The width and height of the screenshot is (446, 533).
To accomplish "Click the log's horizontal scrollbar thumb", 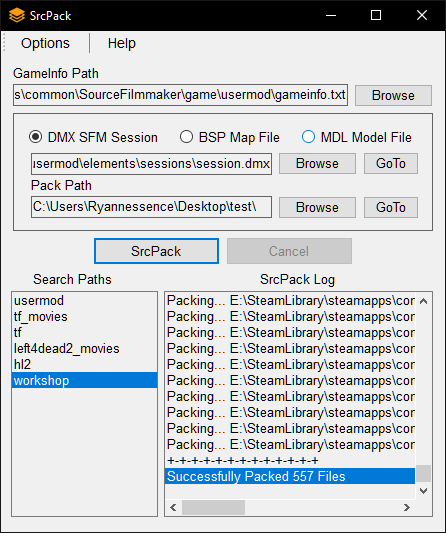I will point(213,508).
